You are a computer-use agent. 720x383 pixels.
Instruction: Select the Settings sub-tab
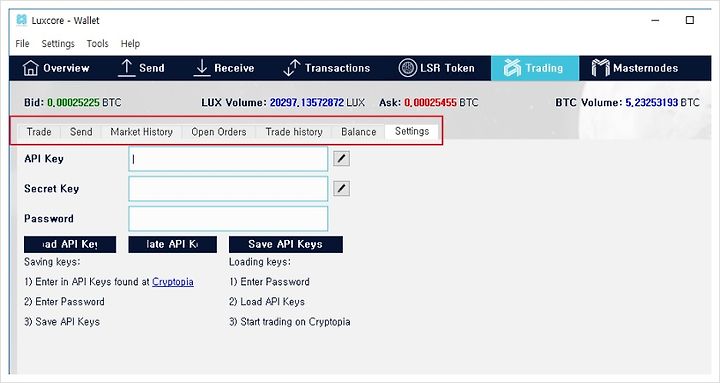point(412,131)
